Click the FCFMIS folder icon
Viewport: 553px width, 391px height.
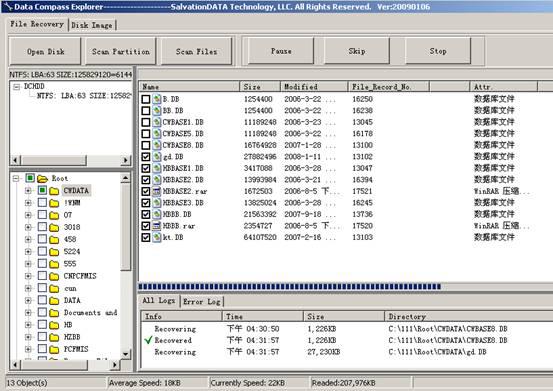[54, 349]
